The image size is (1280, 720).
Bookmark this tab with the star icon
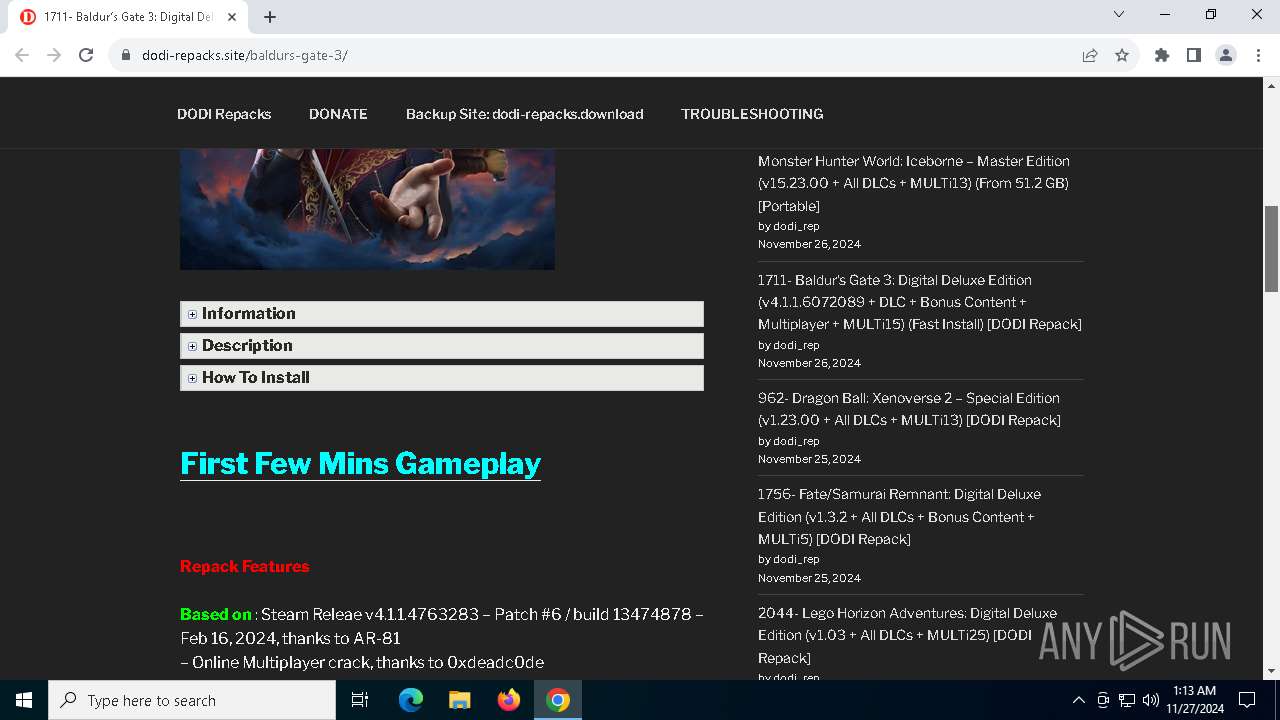(1122, 55)
